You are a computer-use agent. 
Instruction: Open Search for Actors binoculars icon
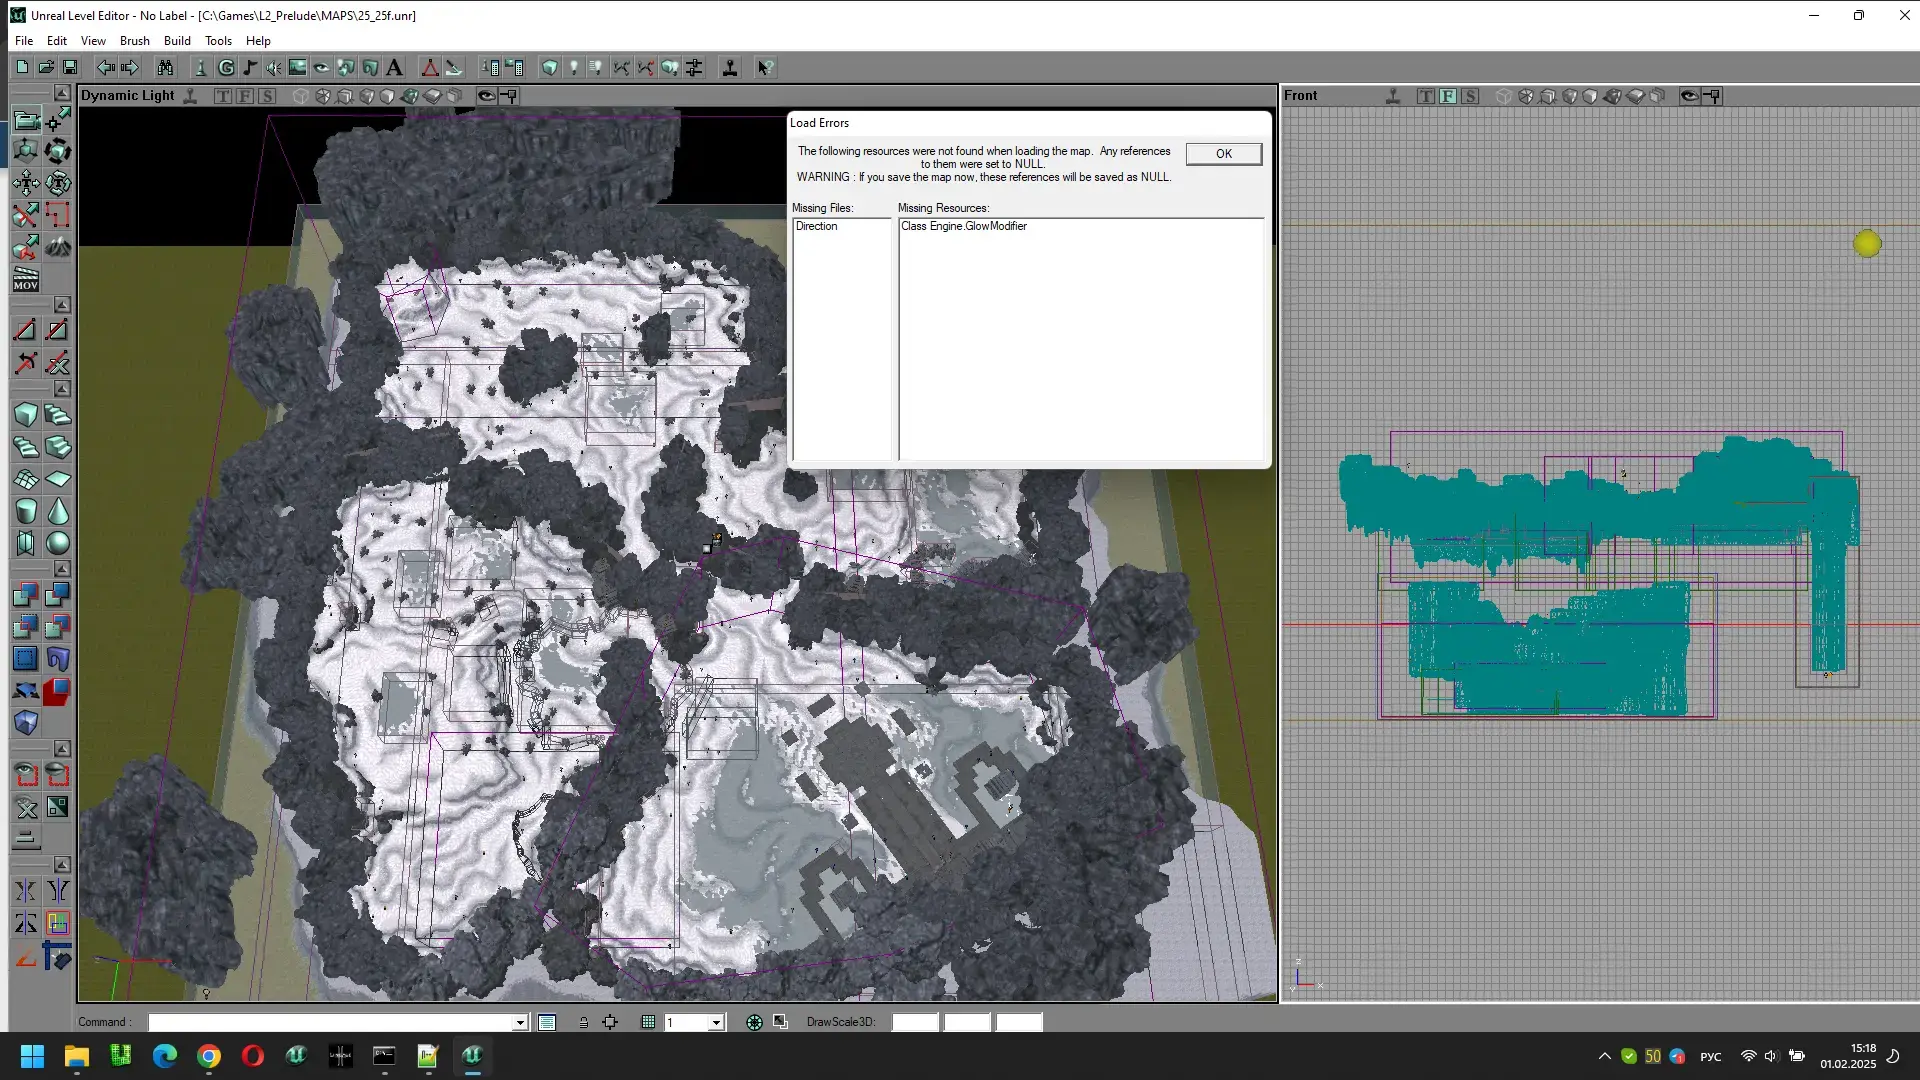pyautogui.click(x=165, y=68)
